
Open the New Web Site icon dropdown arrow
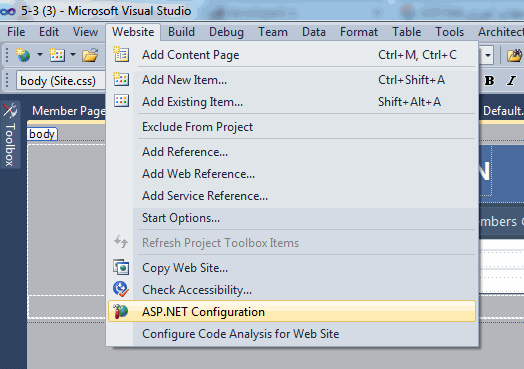40,54
